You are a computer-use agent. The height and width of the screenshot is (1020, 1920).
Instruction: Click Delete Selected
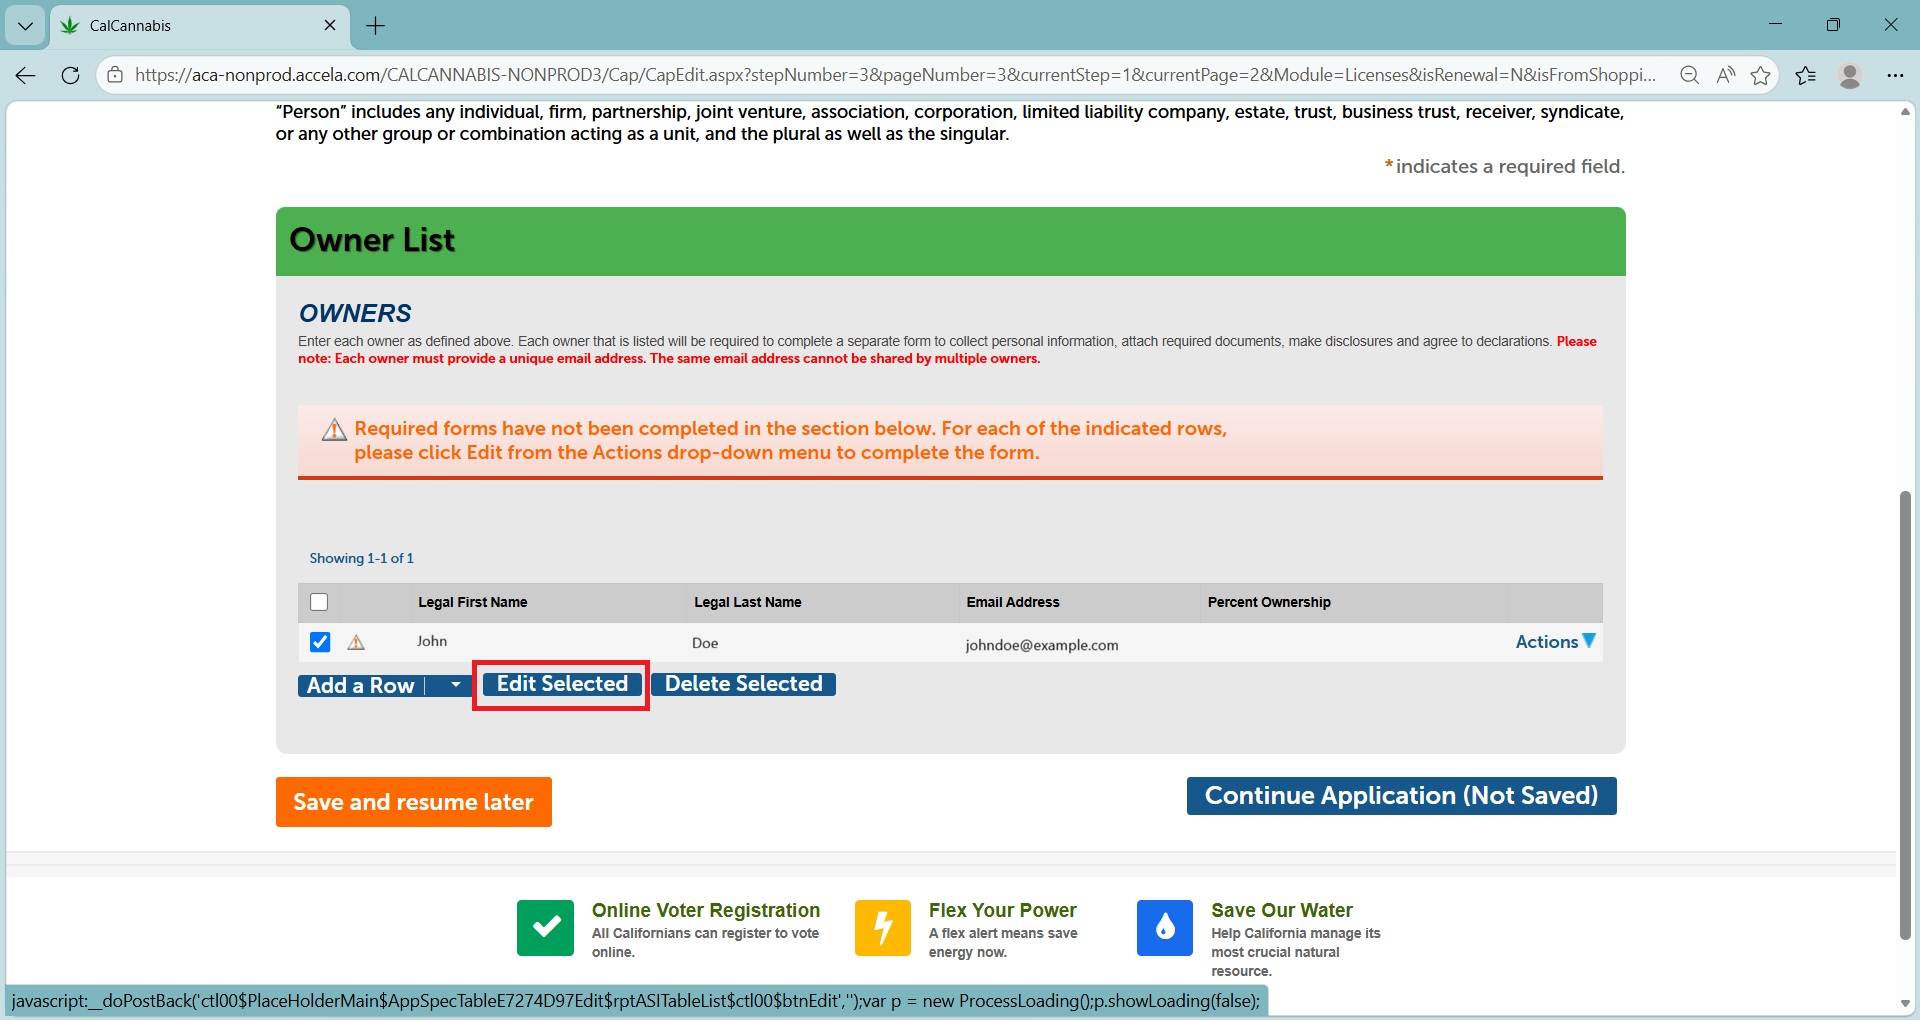click(x=743, y=684)
